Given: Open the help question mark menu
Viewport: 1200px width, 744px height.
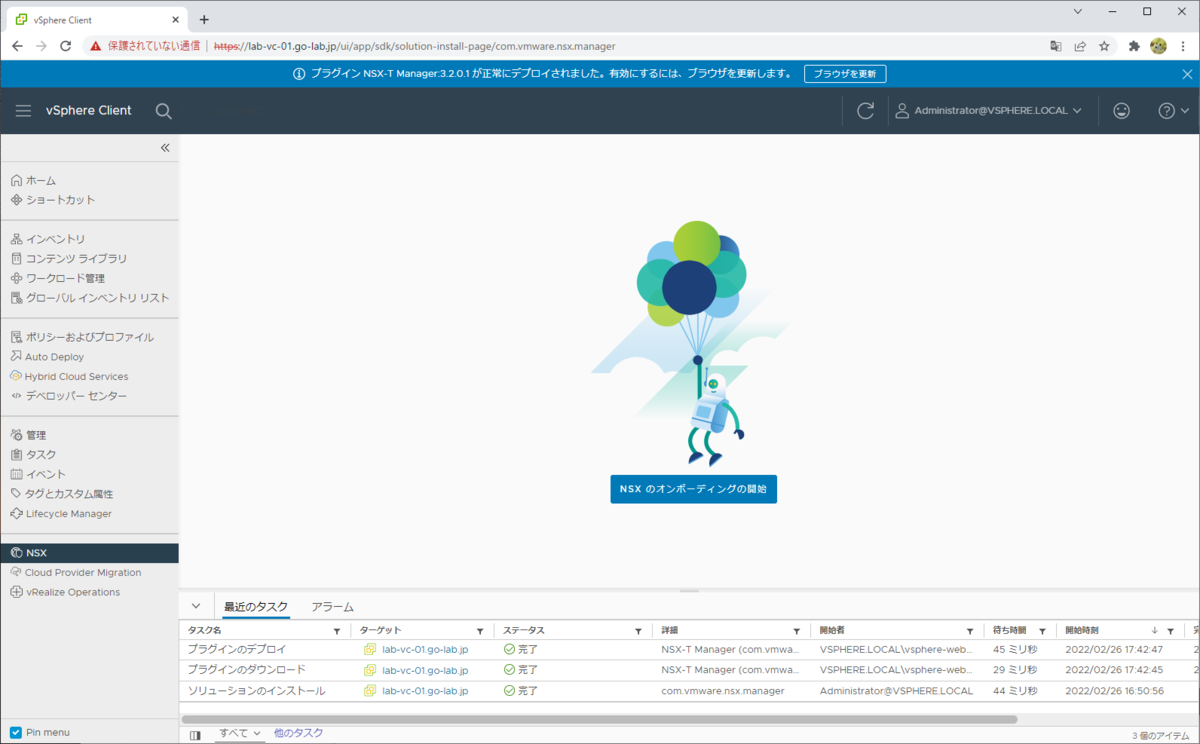Looking at the screenshot, I should point(1174,111).
